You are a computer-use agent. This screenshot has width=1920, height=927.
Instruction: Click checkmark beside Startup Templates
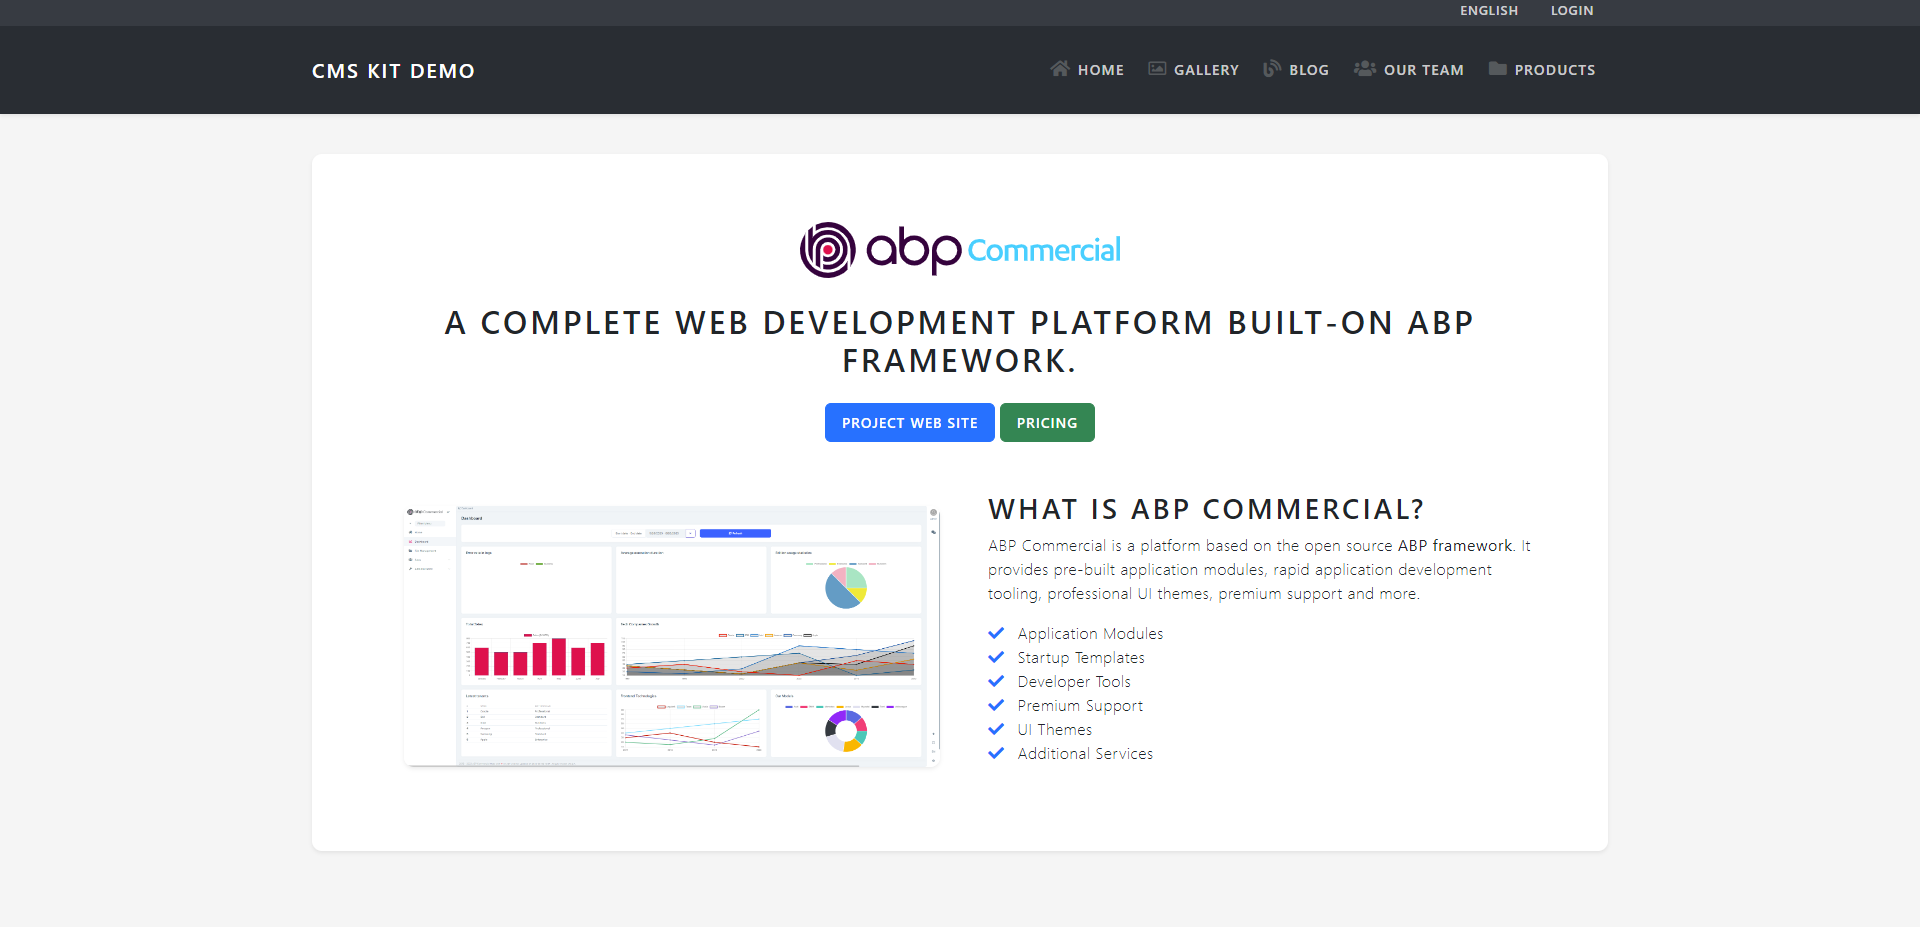click(996, 657)
